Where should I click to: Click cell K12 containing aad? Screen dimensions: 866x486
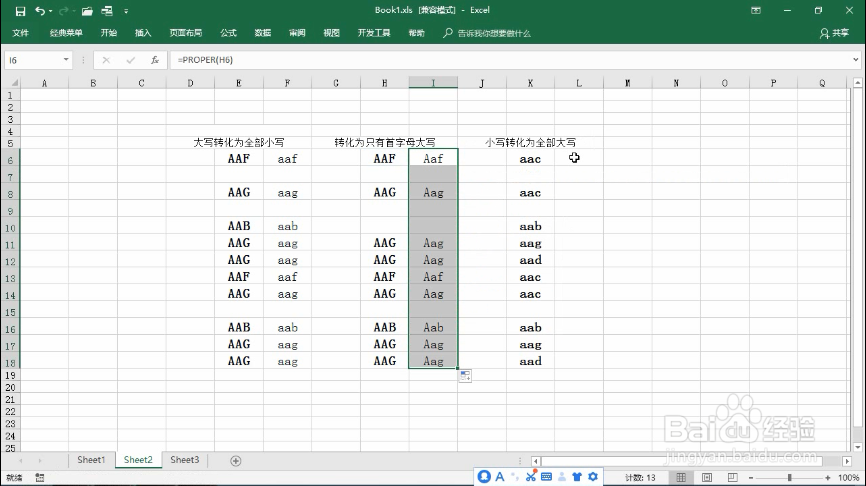(x=530, y=260)
